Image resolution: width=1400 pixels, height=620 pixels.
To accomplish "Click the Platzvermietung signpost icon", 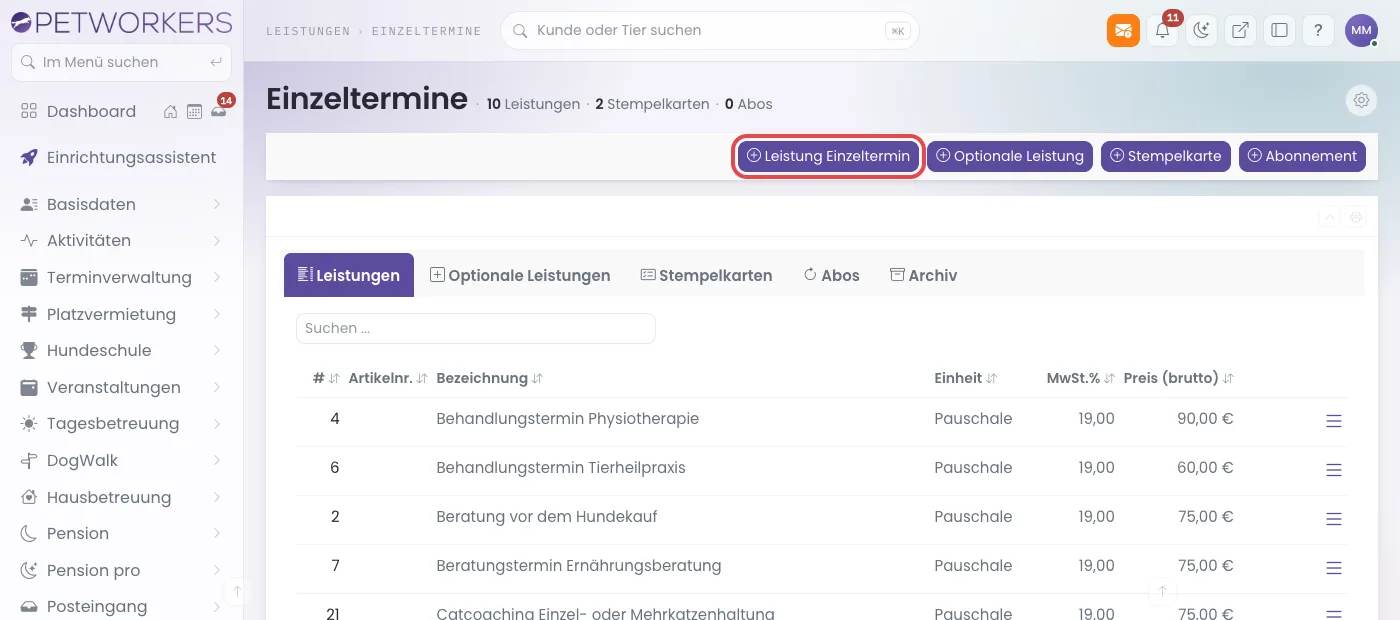I will coord(29,314).
